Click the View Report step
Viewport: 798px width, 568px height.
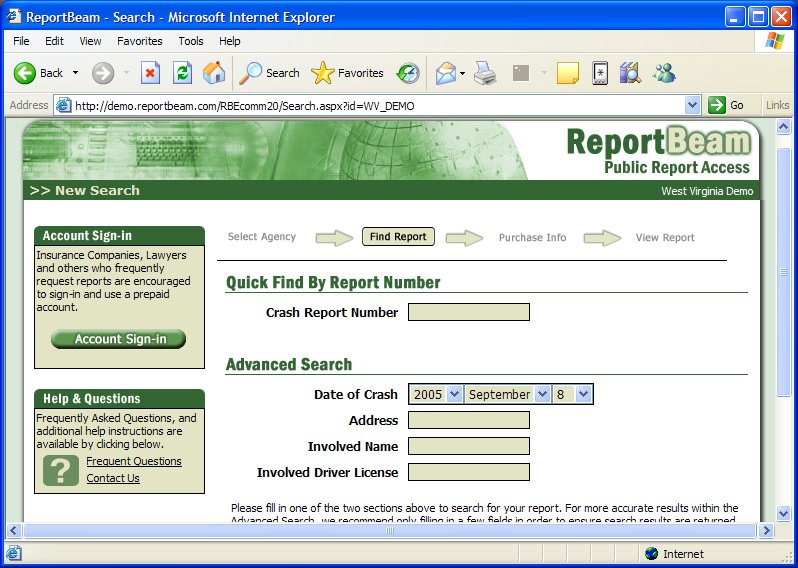coord(665,238)
